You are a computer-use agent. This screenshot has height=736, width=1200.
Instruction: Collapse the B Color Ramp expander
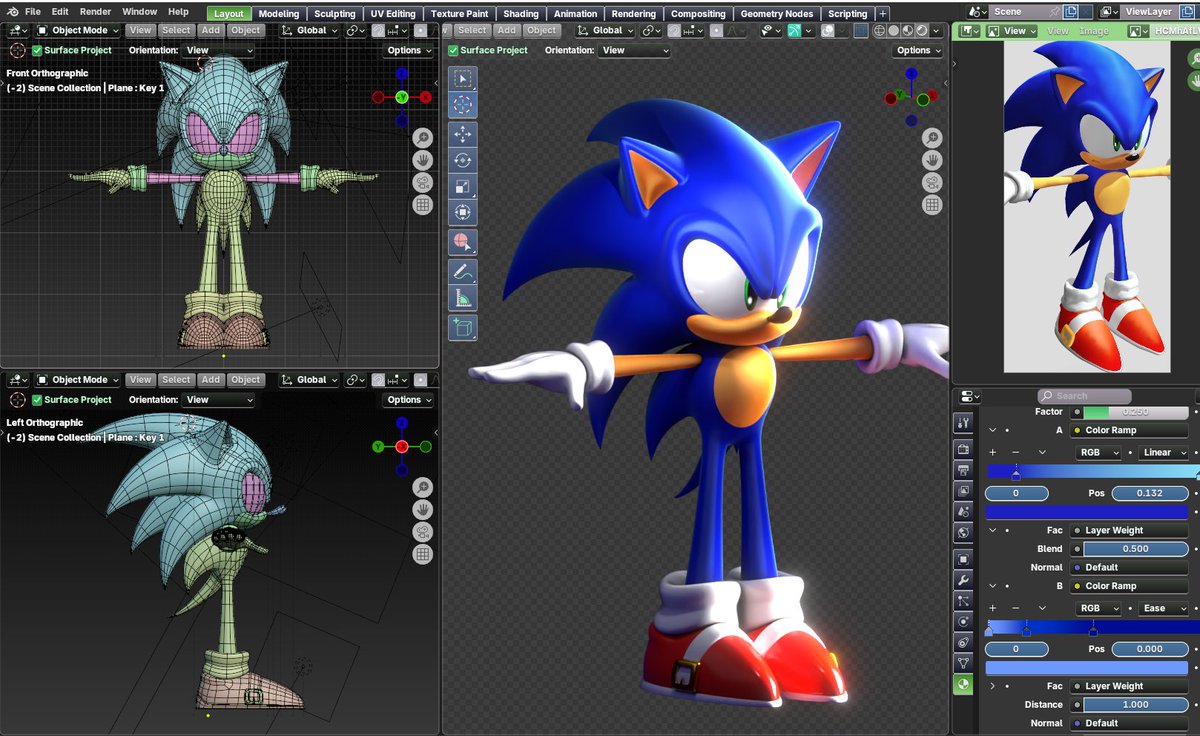pos(993,586)
